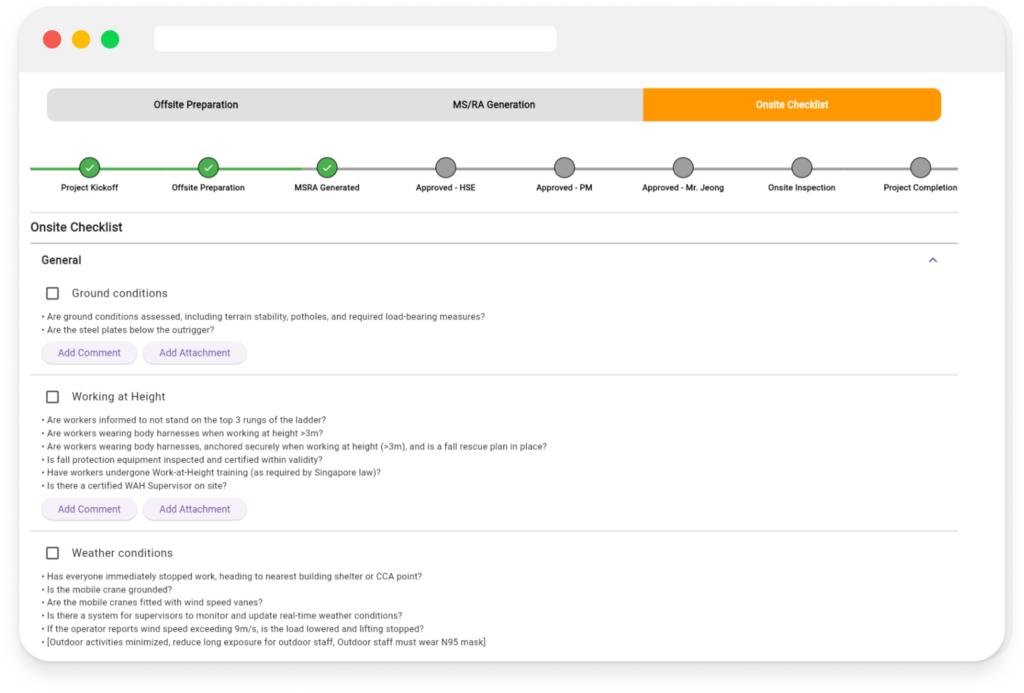Tick the Working at Height checkbox

[52, 396]
